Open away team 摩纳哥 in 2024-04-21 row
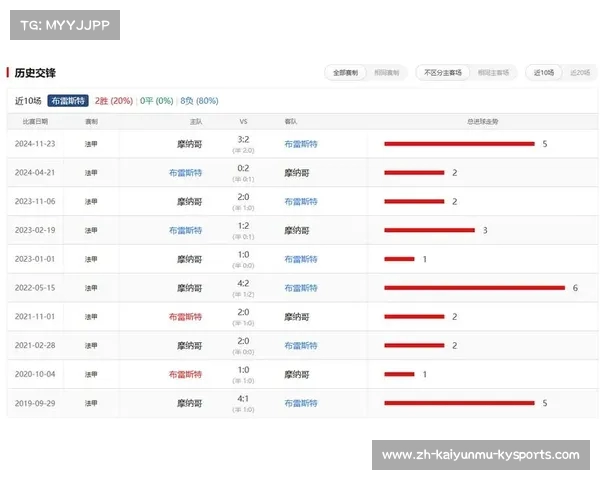 tap(297, 173)
